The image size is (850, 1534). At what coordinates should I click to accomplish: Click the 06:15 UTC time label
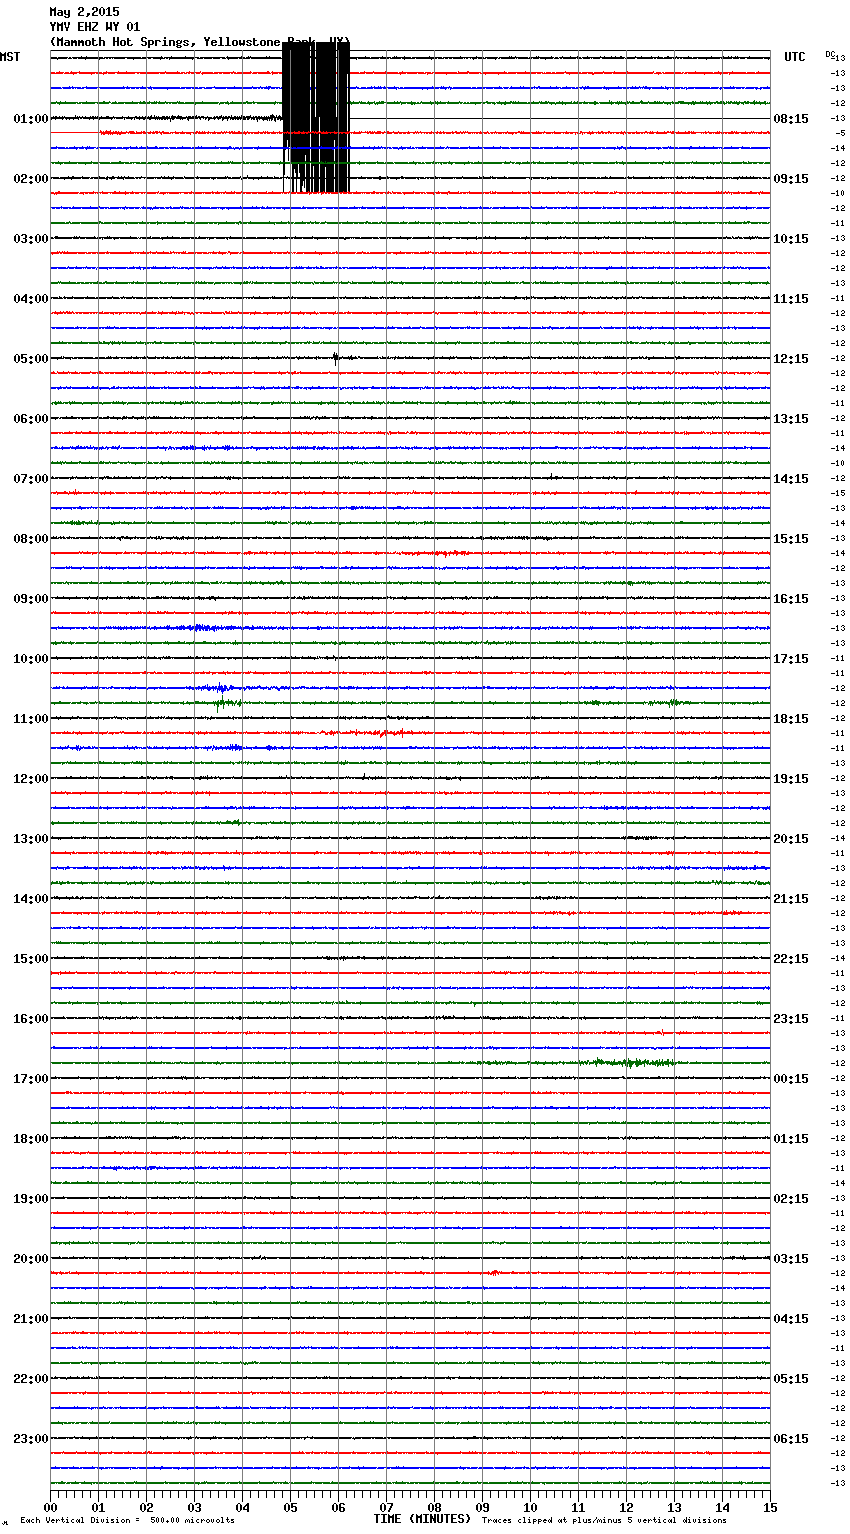click(791, 1439)
